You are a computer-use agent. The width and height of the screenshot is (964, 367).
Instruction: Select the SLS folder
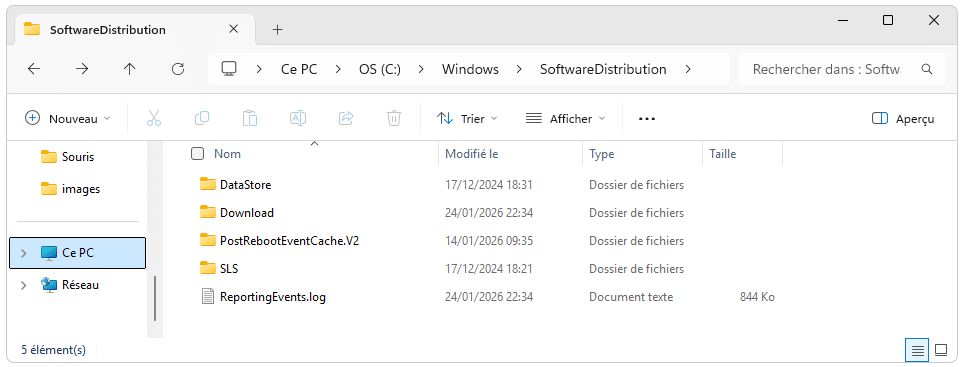(229, 269)
